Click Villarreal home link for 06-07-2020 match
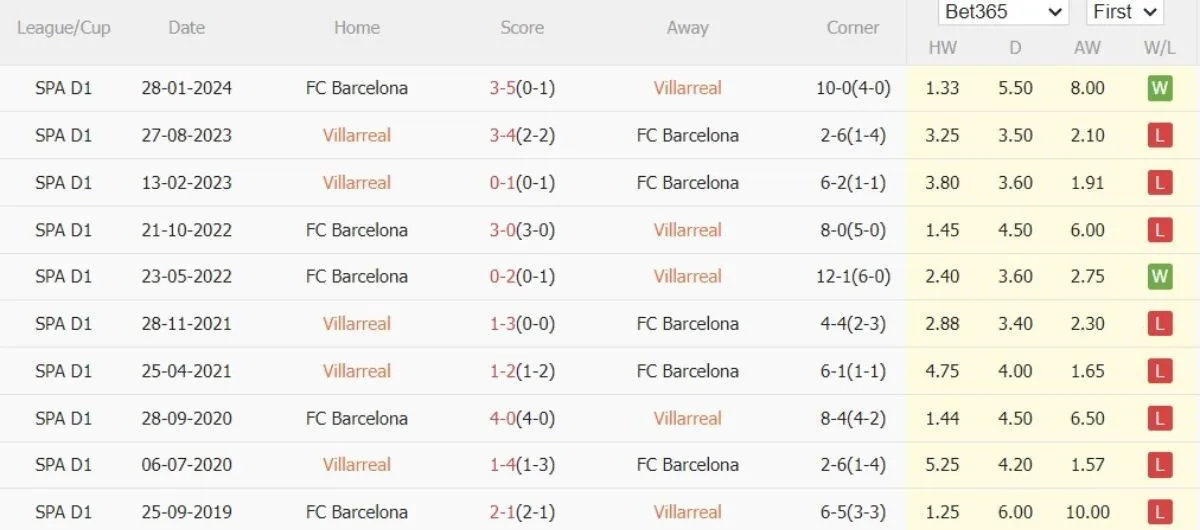This screenshot has width=1200, height=530. click(357, 465)
